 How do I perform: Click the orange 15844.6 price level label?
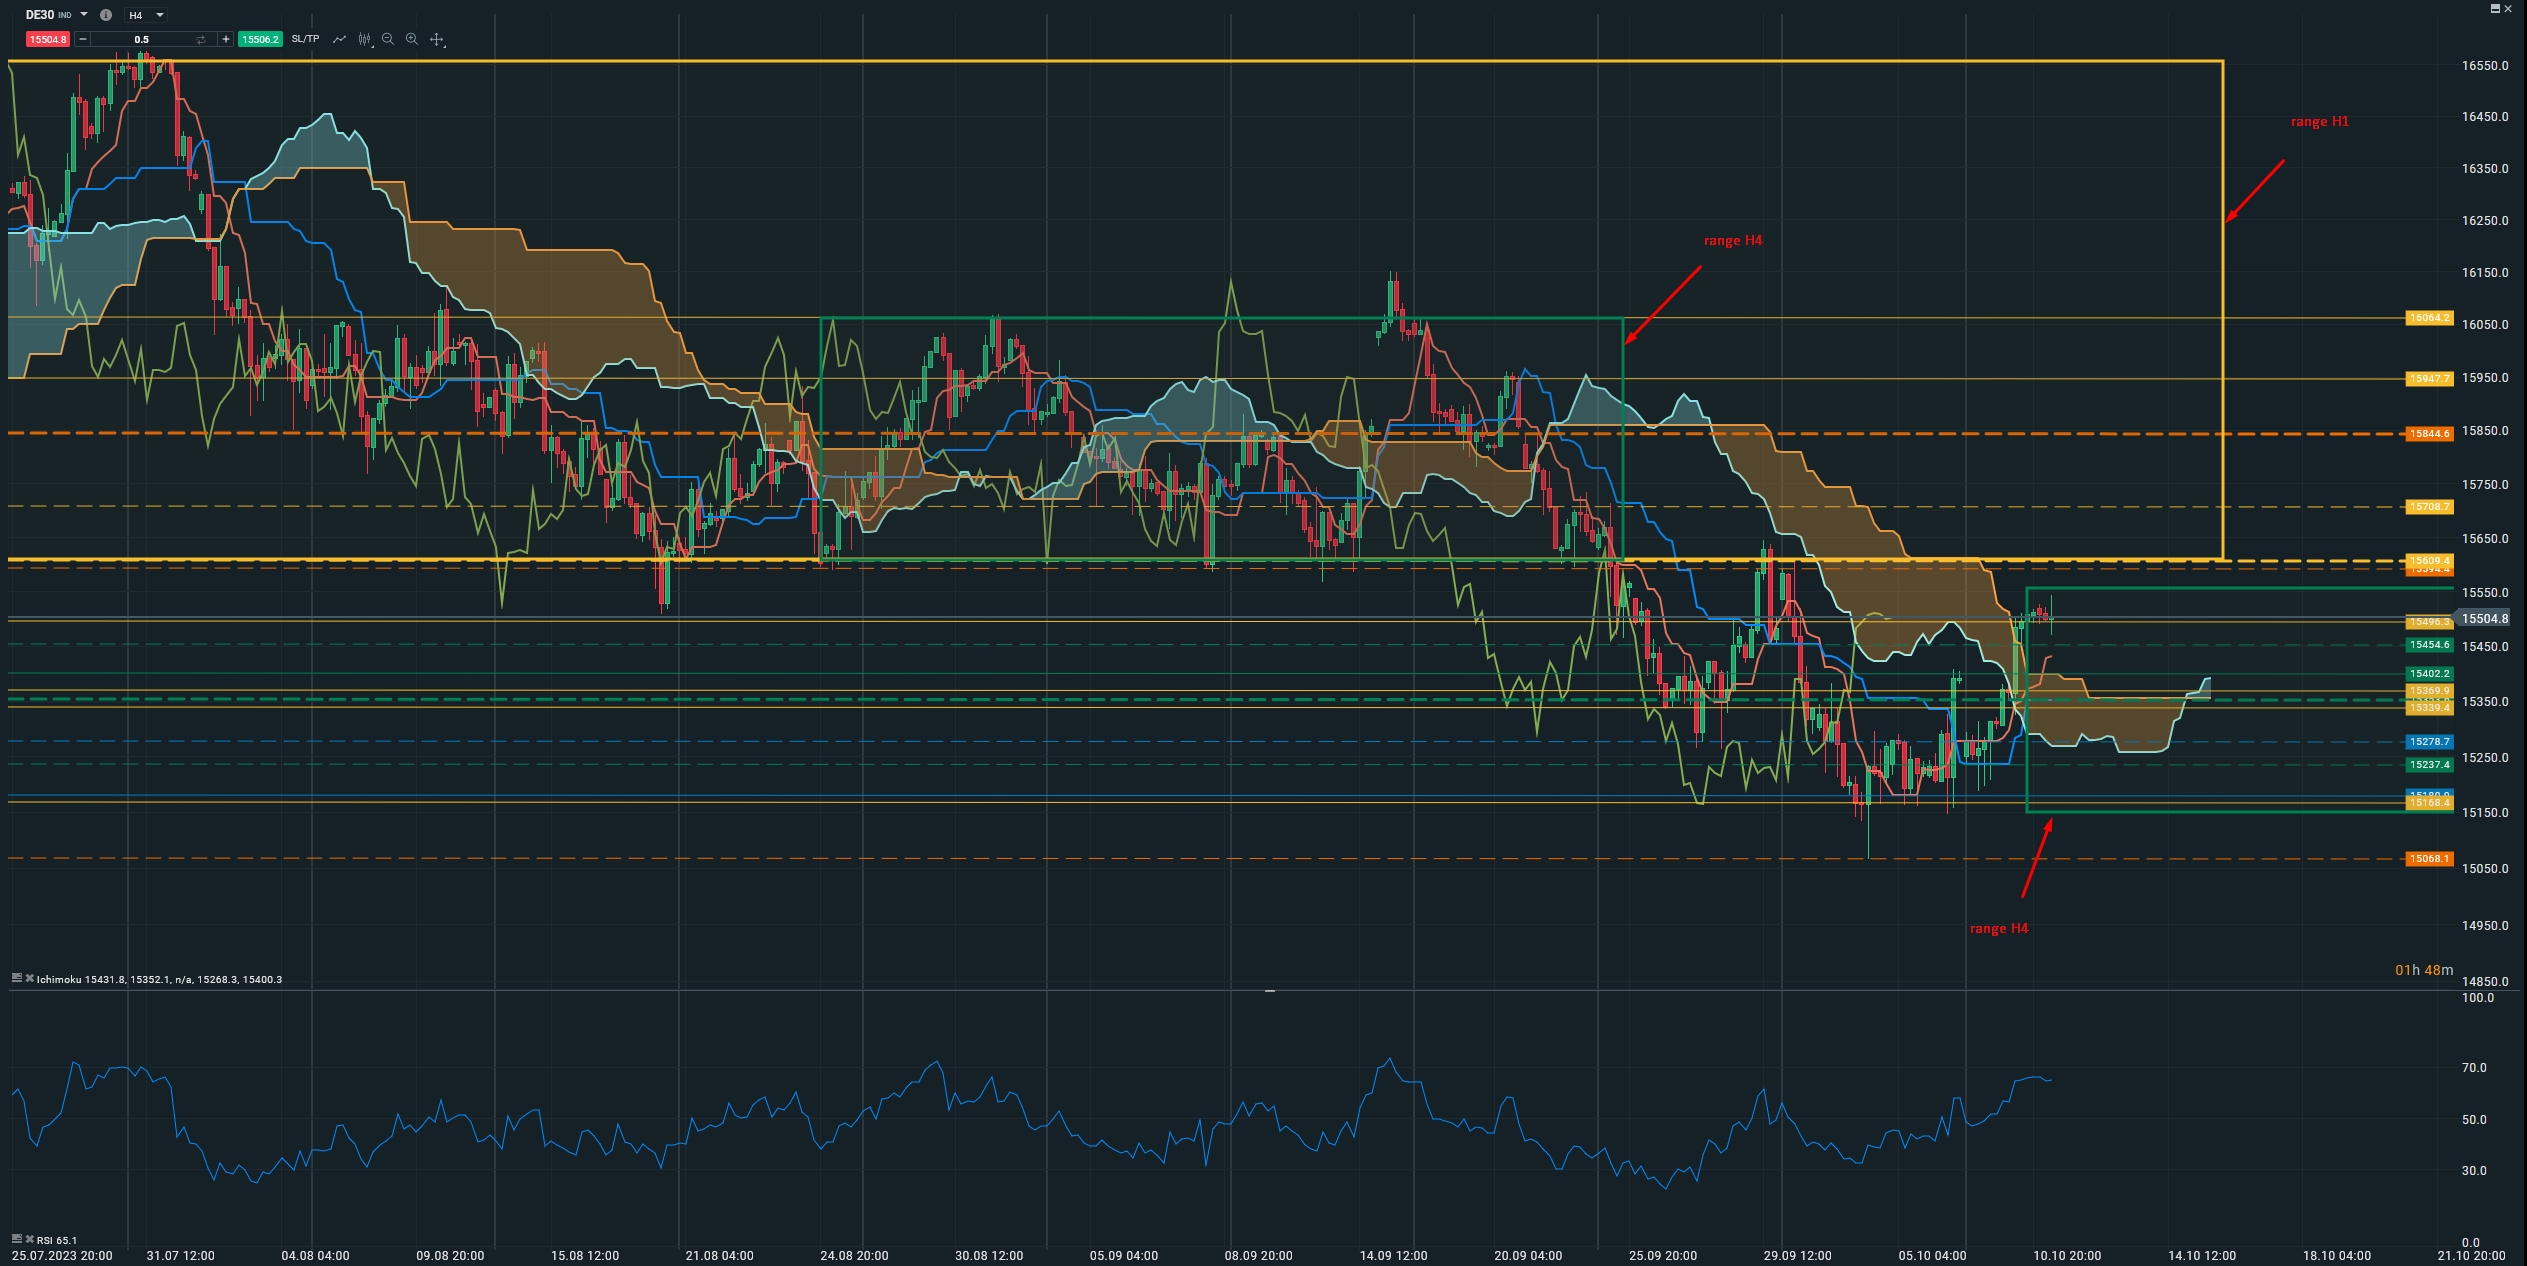pos(2428,434)
